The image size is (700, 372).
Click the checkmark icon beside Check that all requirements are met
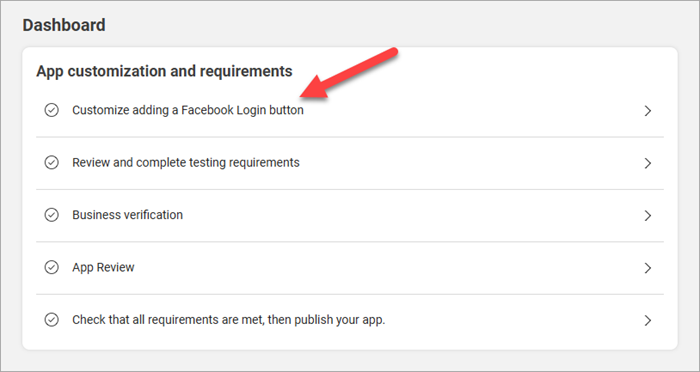point(51,320)
